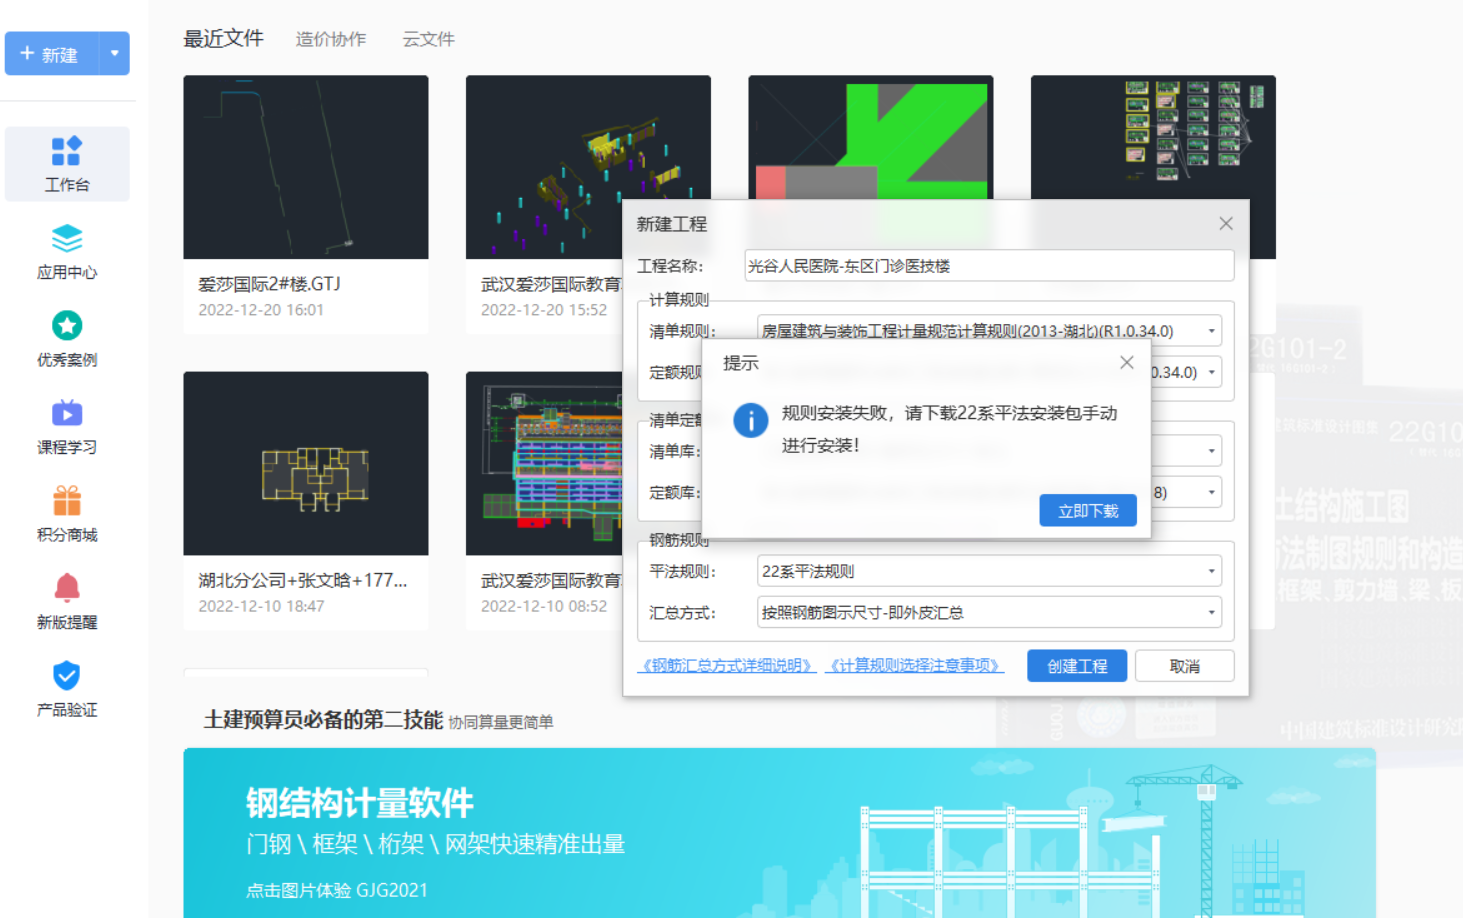Expand the 新建 dropdown arrow
Image resolution: width=1463 pixels, height=918 pixels.
(x=115, y=54)
